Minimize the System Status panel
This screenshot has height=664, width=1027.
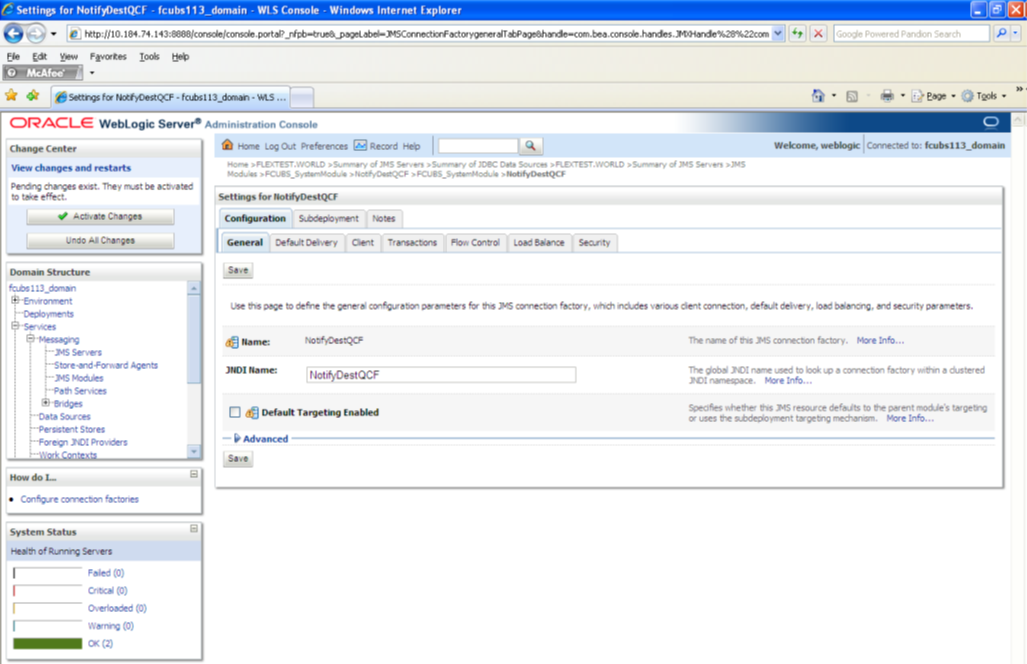coord(194,528)
